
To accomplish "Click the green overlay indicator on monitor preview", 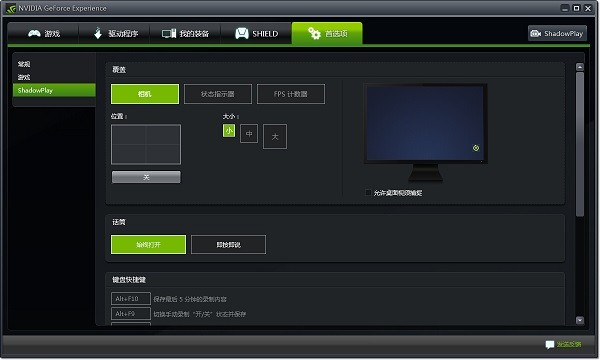I will tap(476, 148).
